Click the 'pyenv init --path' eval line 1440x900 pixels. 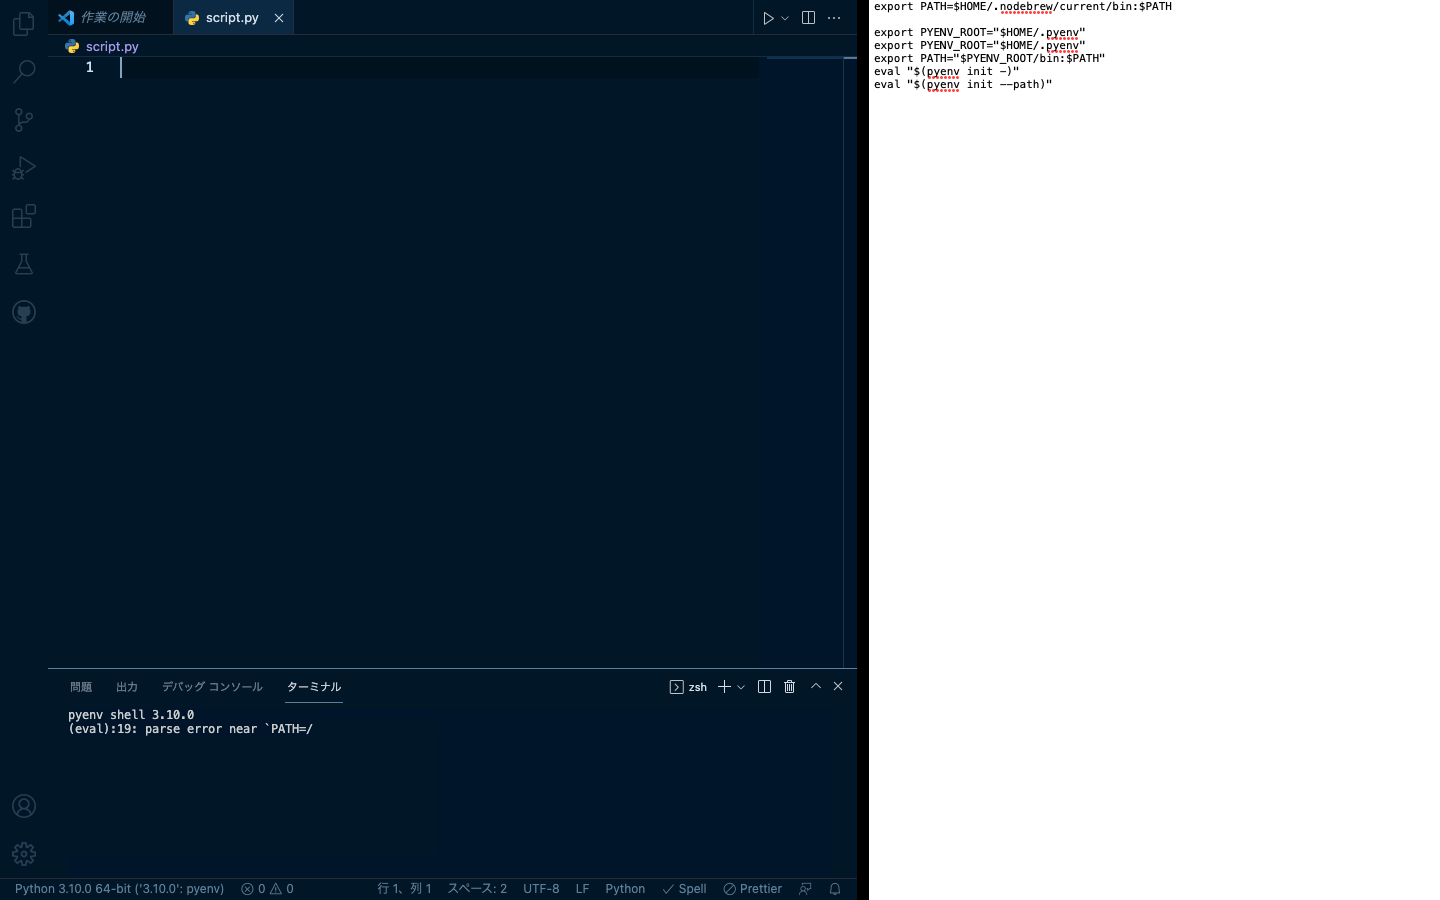(962, 85)
